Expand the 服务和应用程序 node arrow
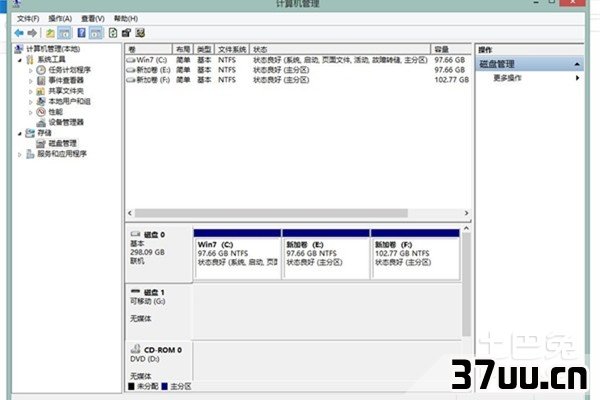600x400 pixels. click(x=20, y=154)
